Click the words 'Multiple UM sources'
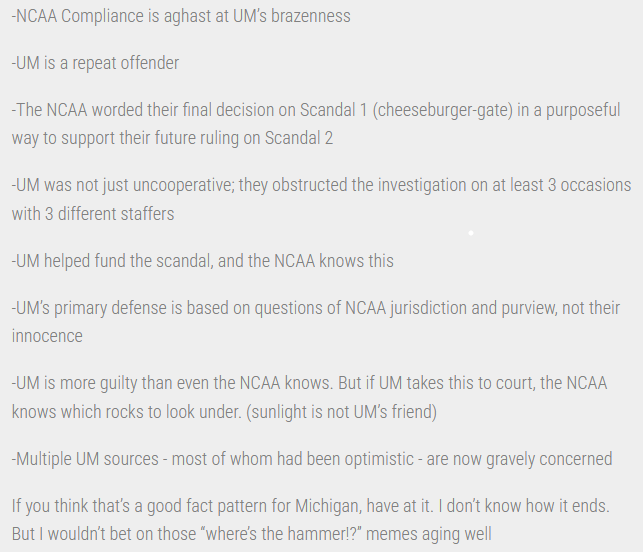 click(x=85, y=459)
